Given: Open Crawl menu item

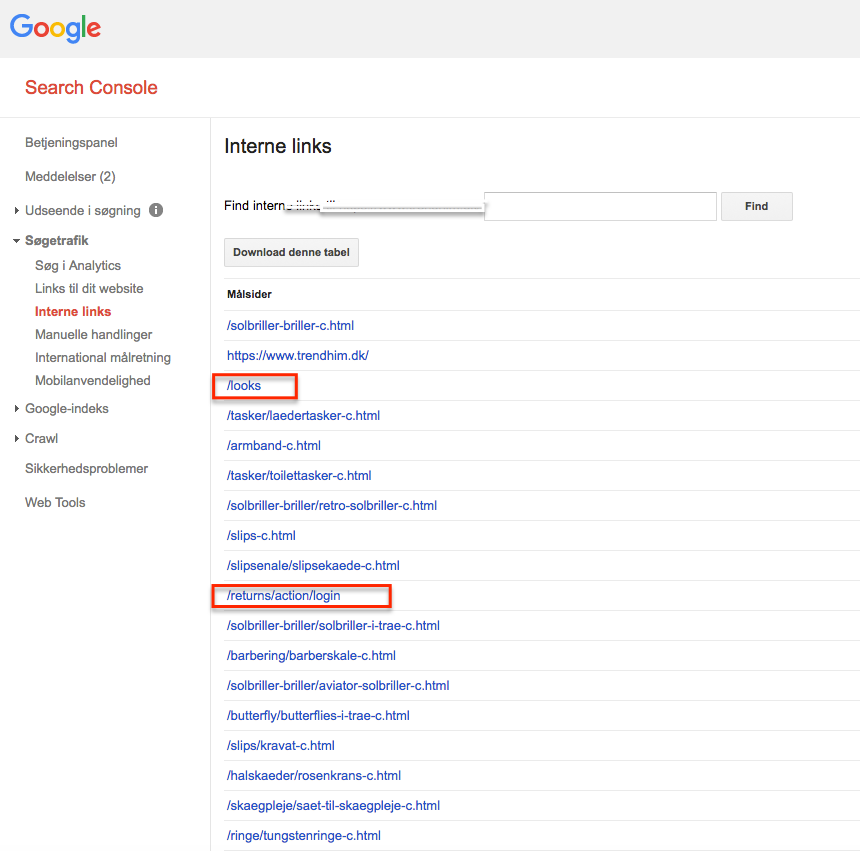Looking at the screenshot, I should coord(41,439).
